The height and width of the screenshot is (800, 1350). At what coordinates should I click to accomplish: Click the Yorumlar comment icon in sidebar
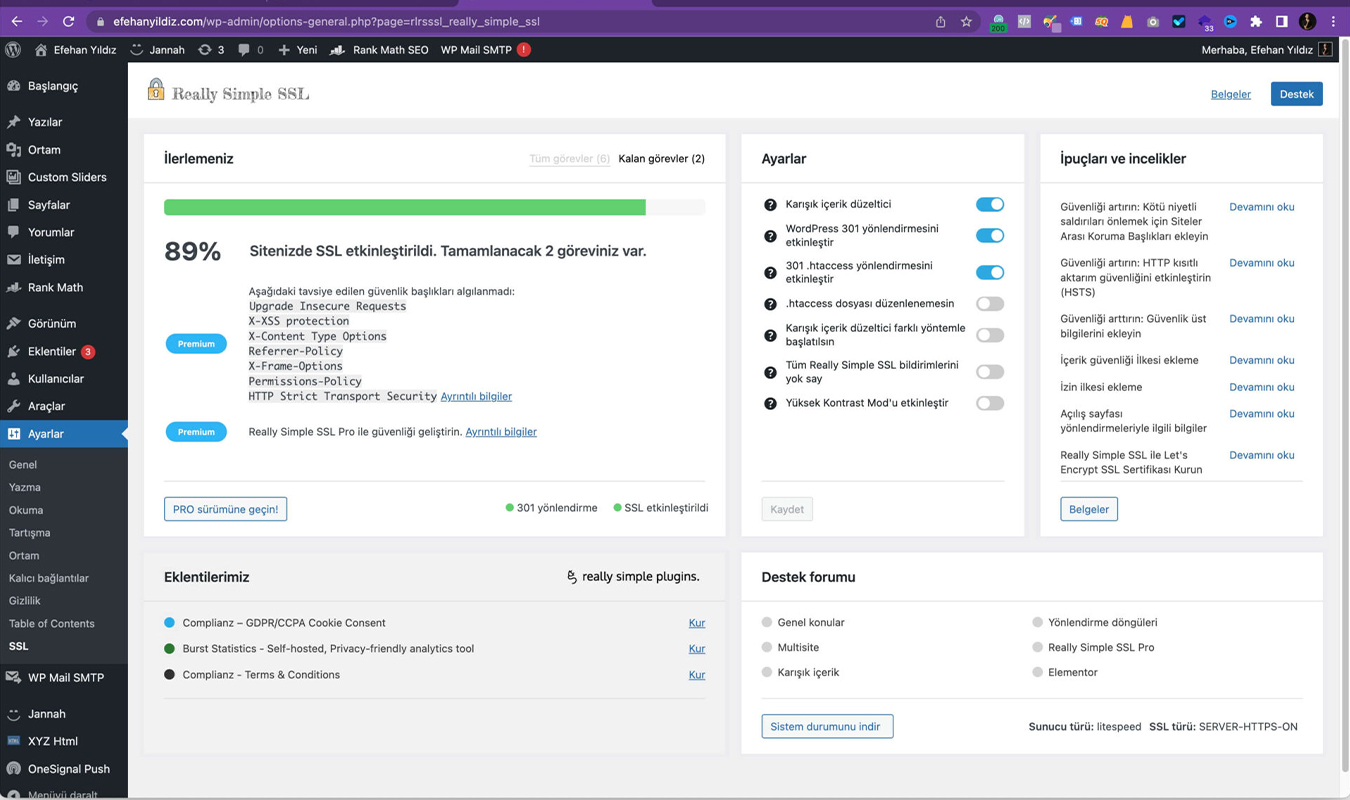[14, 232]
